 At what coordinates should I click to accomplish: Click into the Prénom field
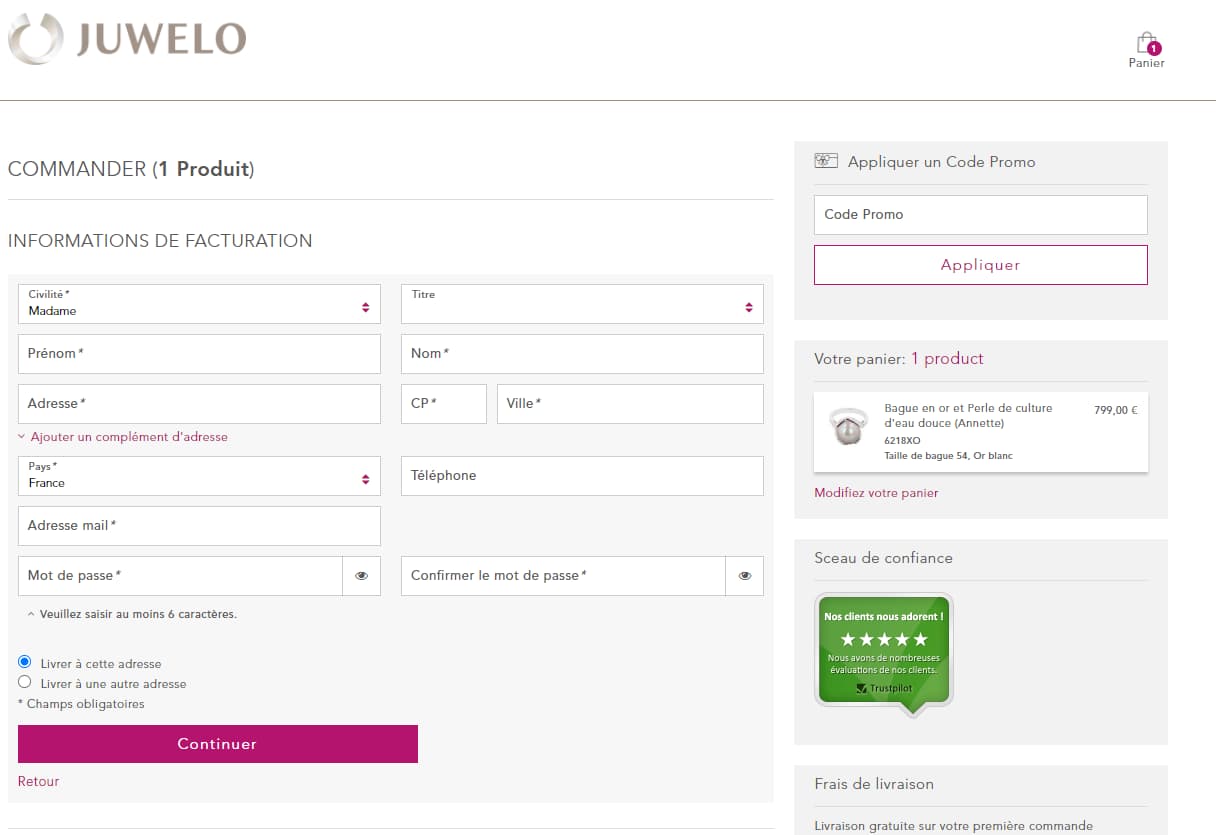pyautogui.click(x=199, y=354)
